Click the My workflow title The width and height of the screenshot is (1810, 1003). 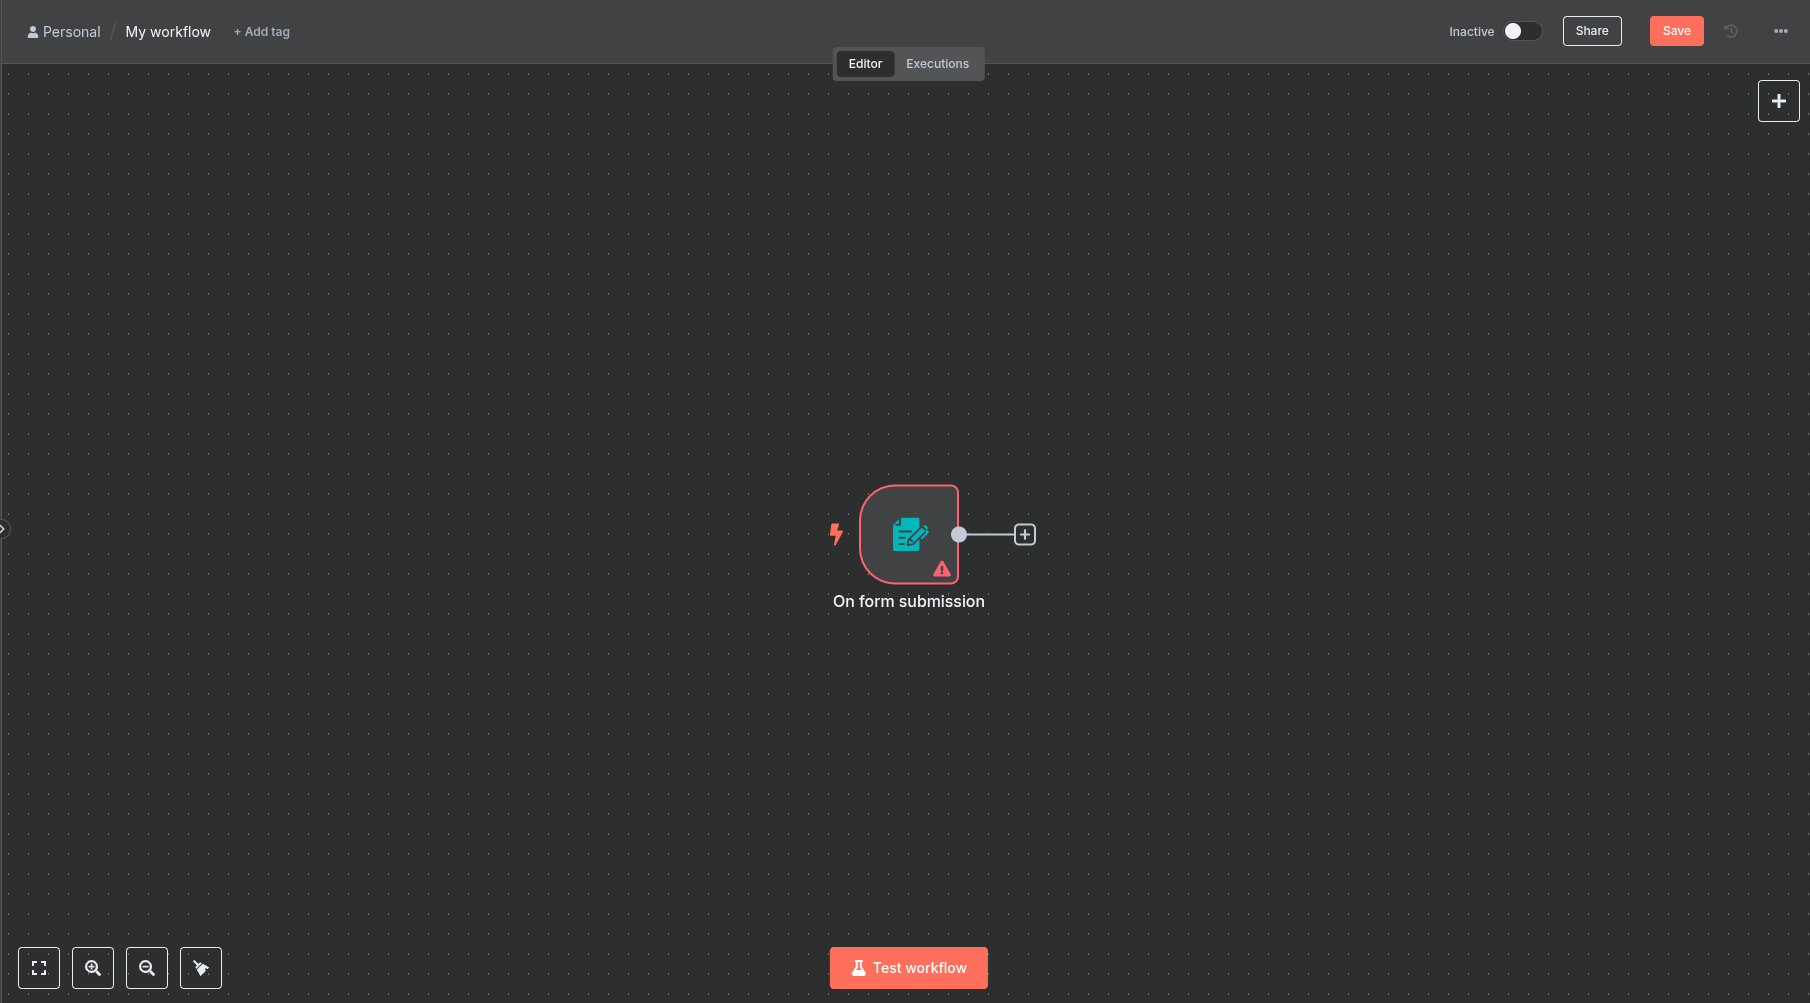point(168,32)
